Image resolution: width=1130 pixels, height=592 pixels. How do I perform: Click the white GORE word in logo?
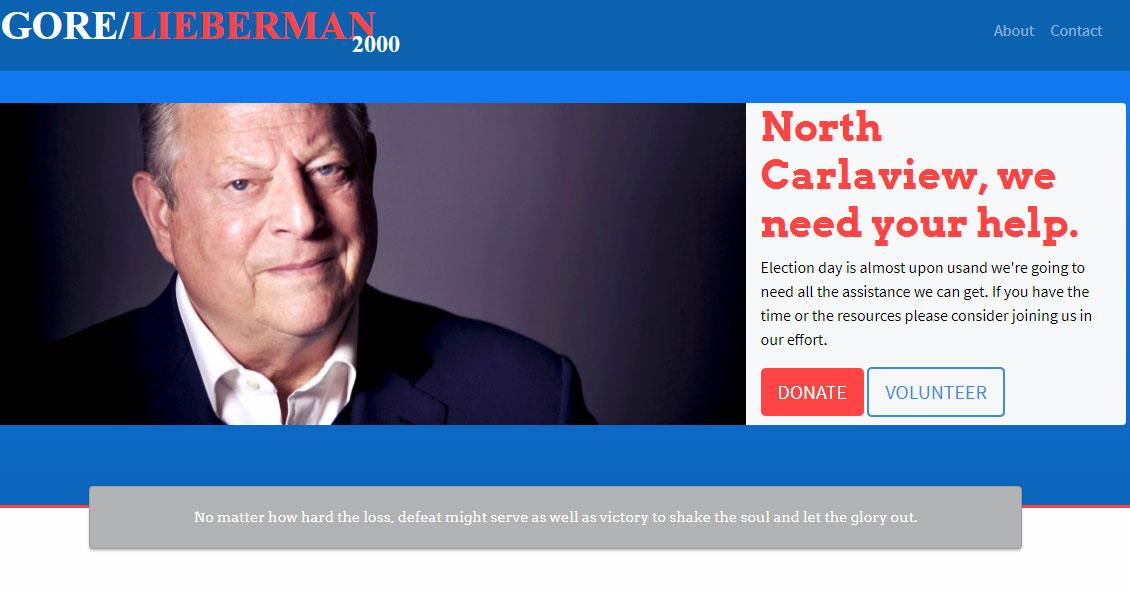[59, 26]
